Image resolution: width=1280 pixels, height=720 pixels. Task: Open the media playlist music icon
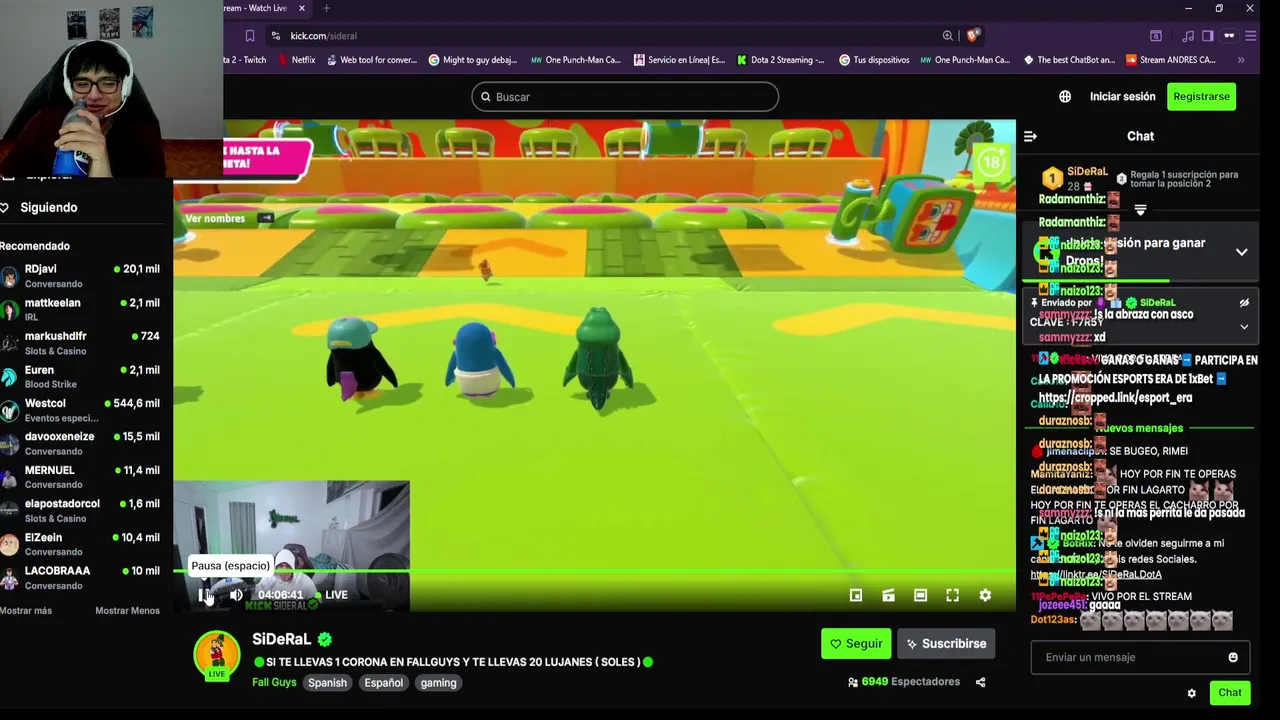tap(1187, 35)
